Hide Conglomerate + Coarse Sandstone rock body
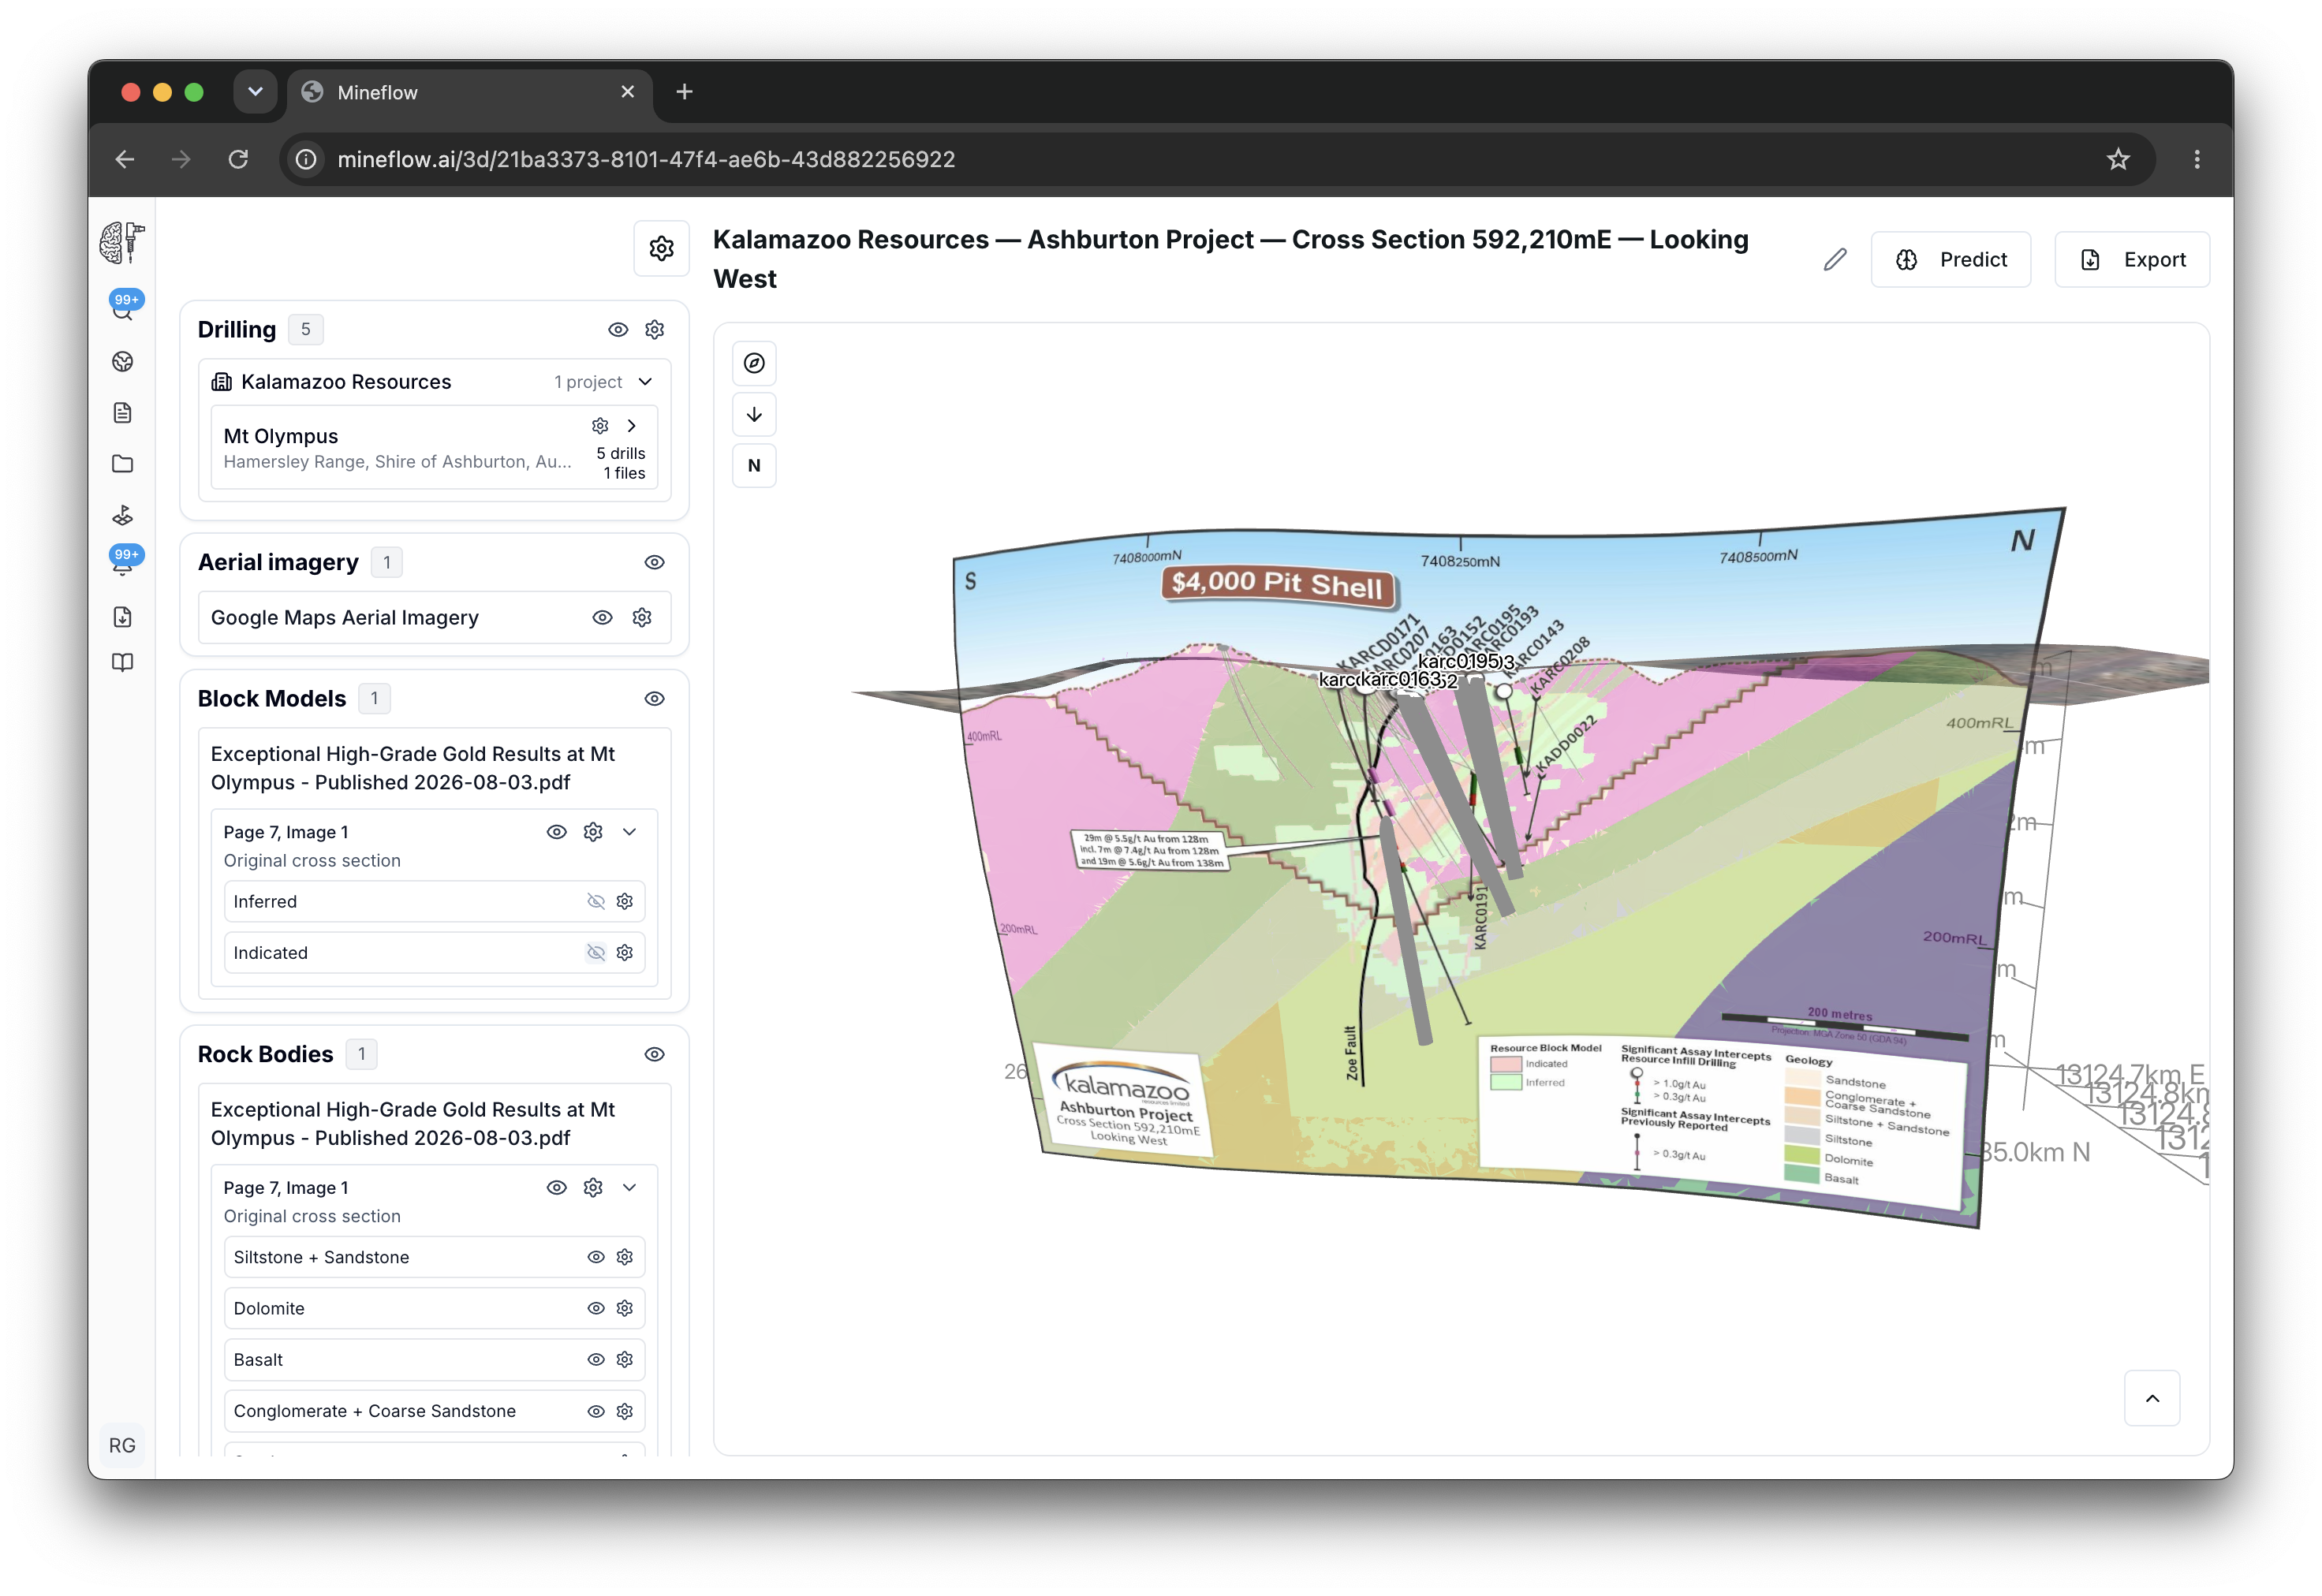This screenshot has width=2322, height=1596. [x=596, y=1412]
